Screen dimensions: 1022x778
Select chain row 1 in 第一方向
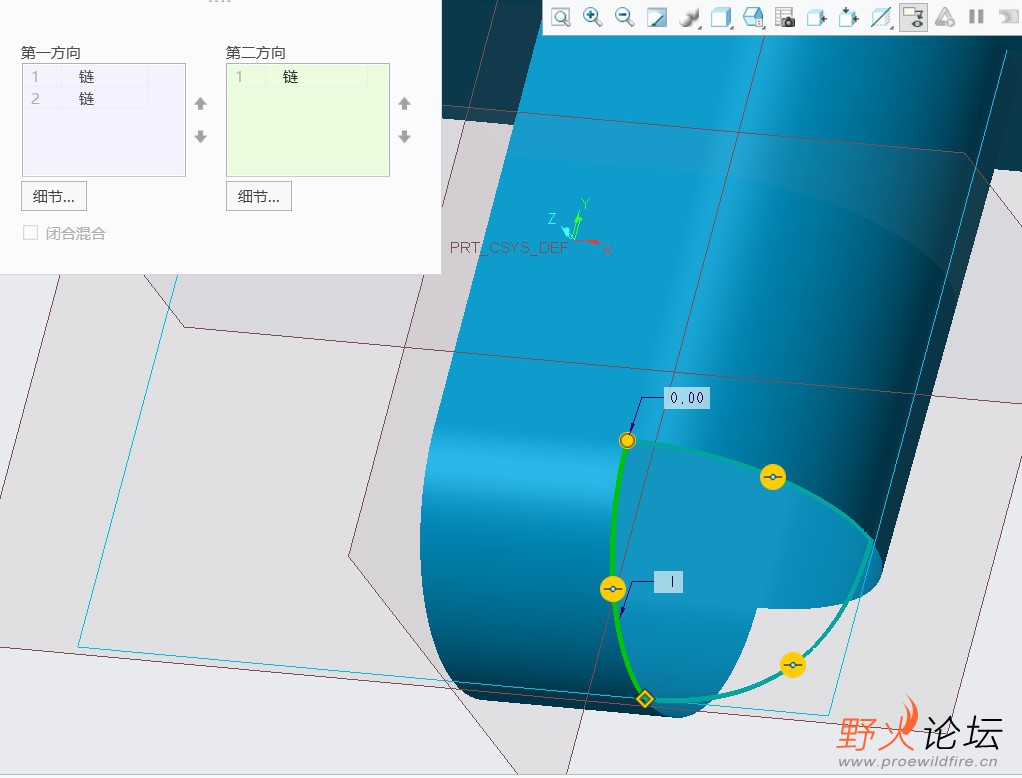click(x=85, y=76)
